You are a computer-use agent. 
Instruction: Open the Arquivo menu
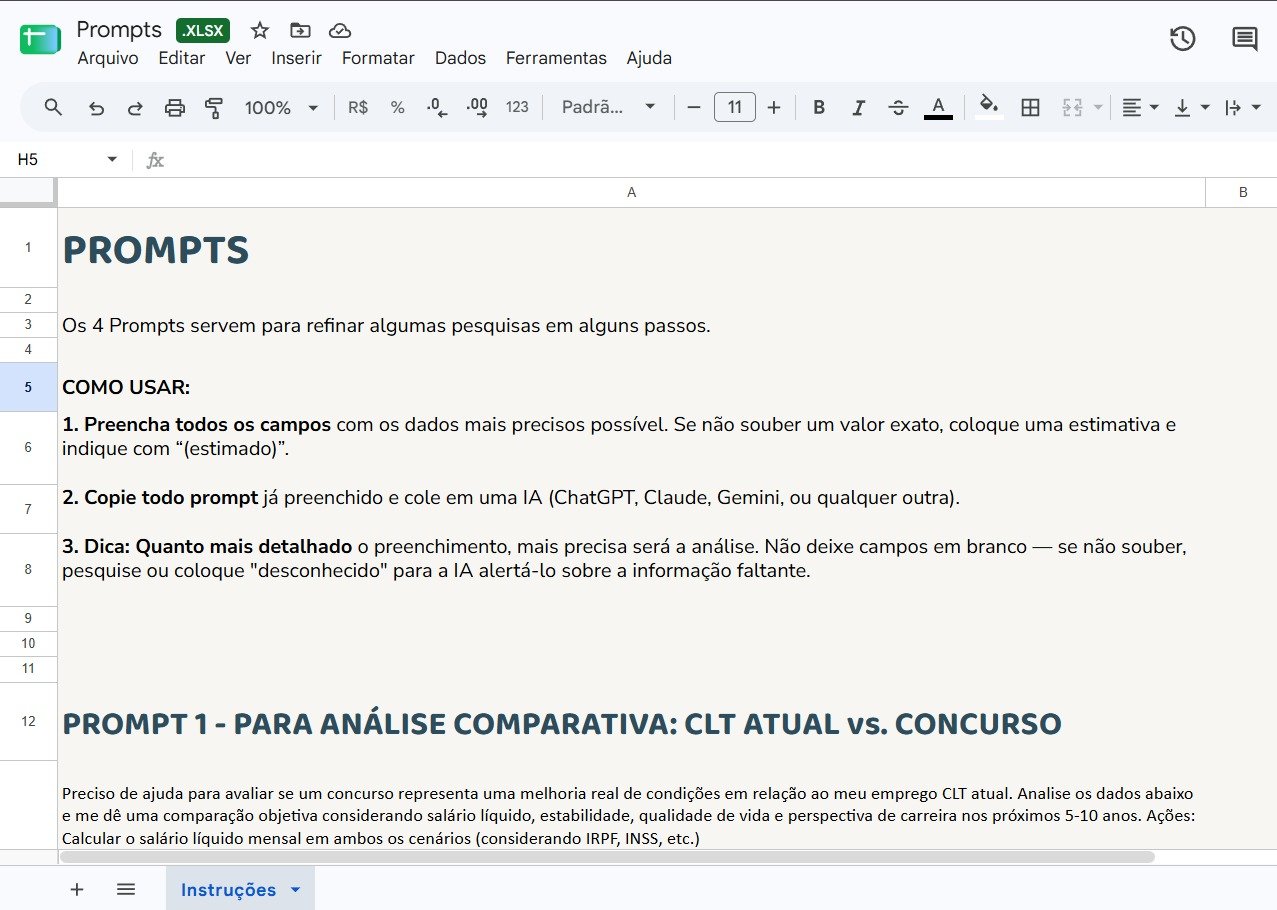(x=108, y=58)
